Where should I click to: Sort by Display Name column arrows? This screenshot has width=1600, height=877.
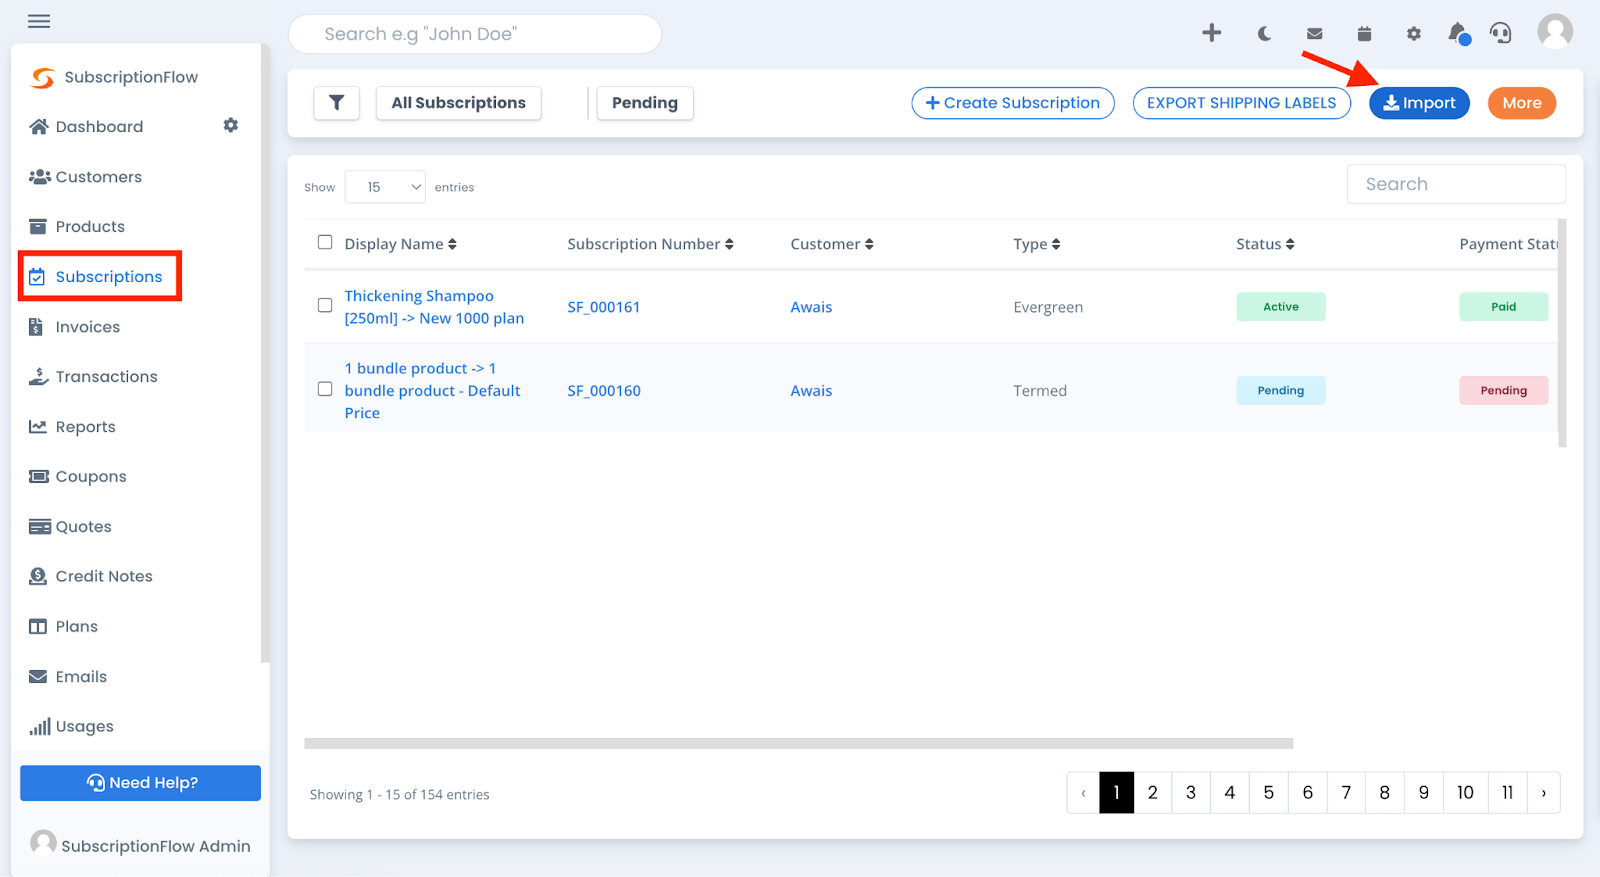452,244
